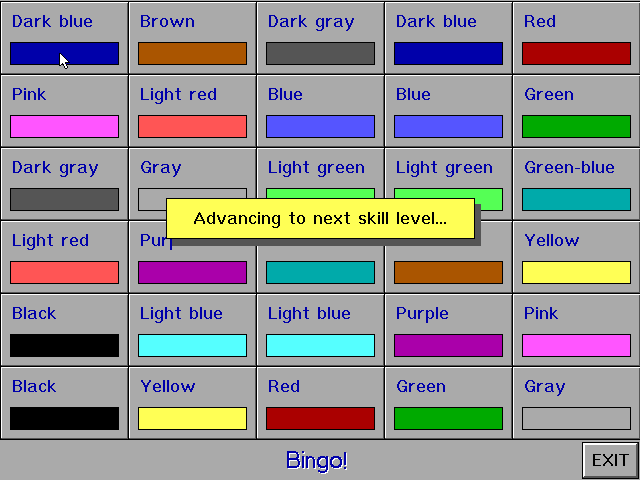The height and width of the screenshot is (480, 640).
Task: Choose the Yellow swatch between Black and Red
Action: [x=192, y=418]
